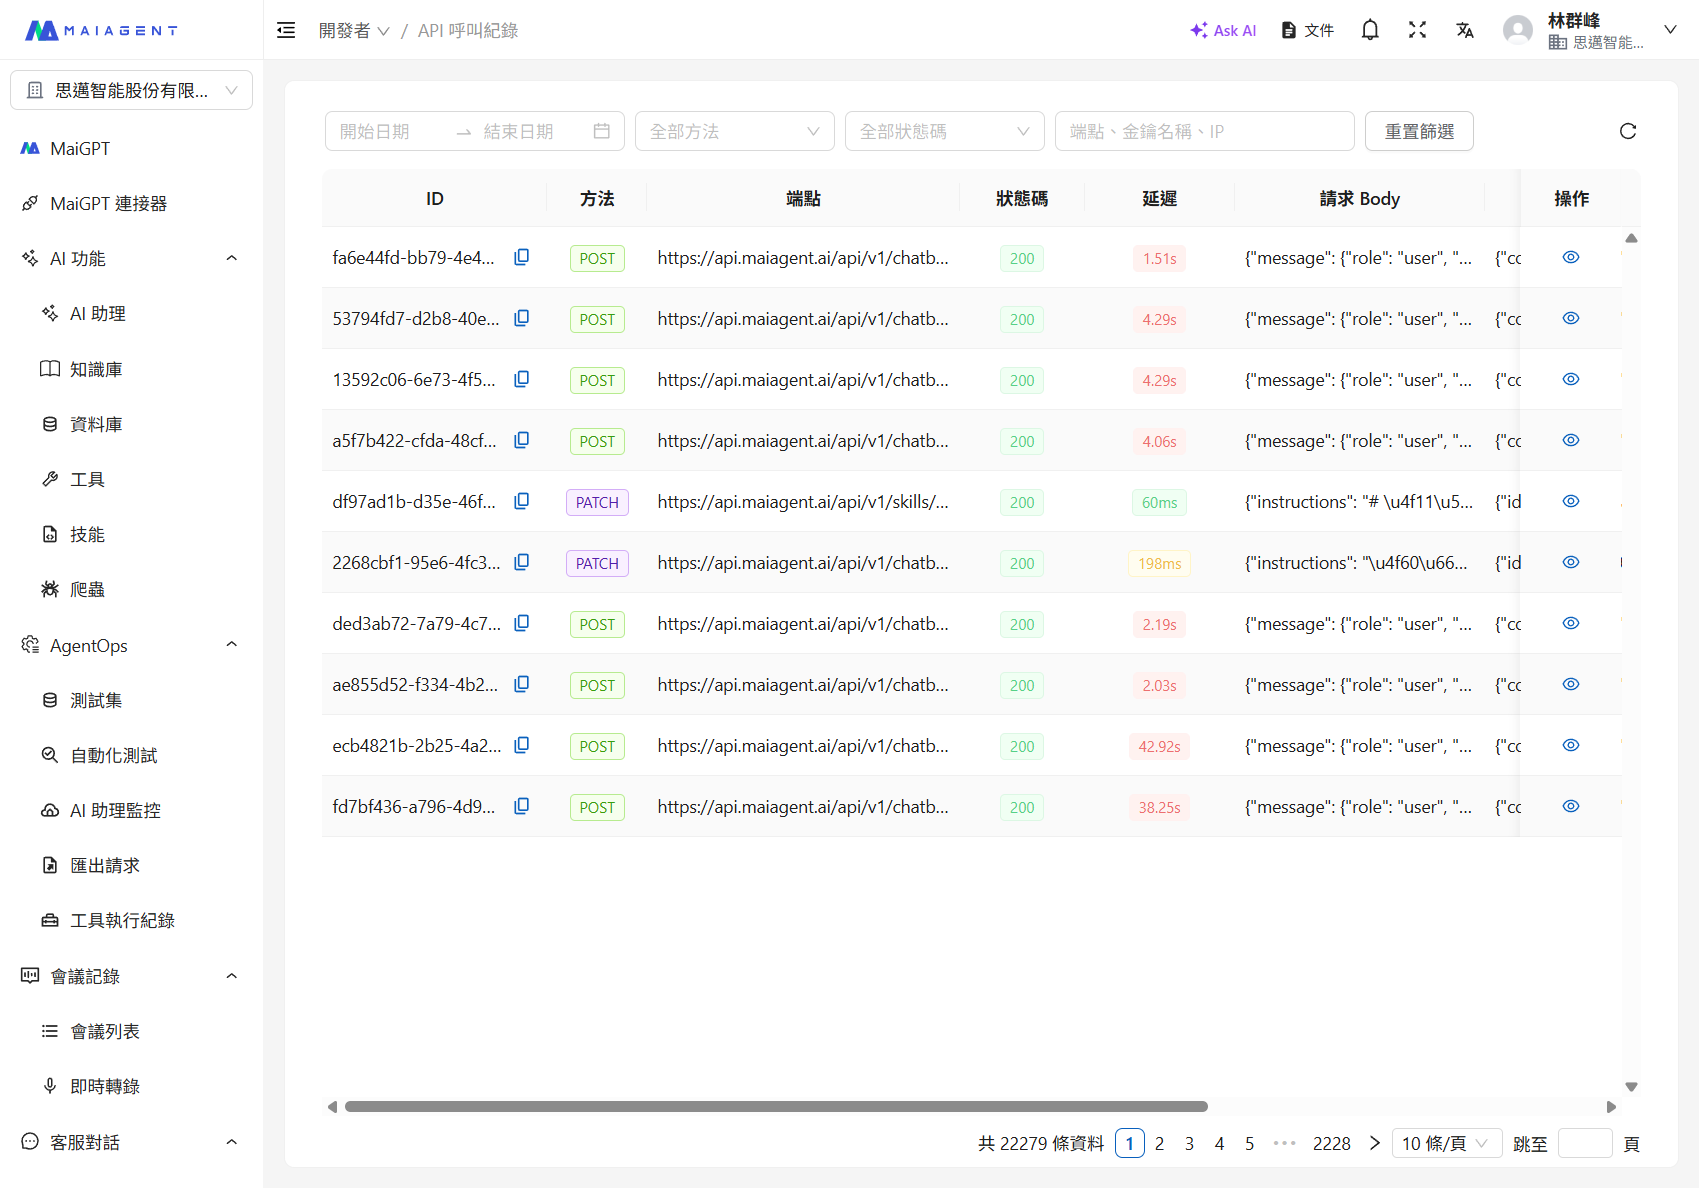This screenshot has width=1699, height=1188.
Task: View details of the 2268cbf1 PATCH request
Action: tap(1570, 563)
